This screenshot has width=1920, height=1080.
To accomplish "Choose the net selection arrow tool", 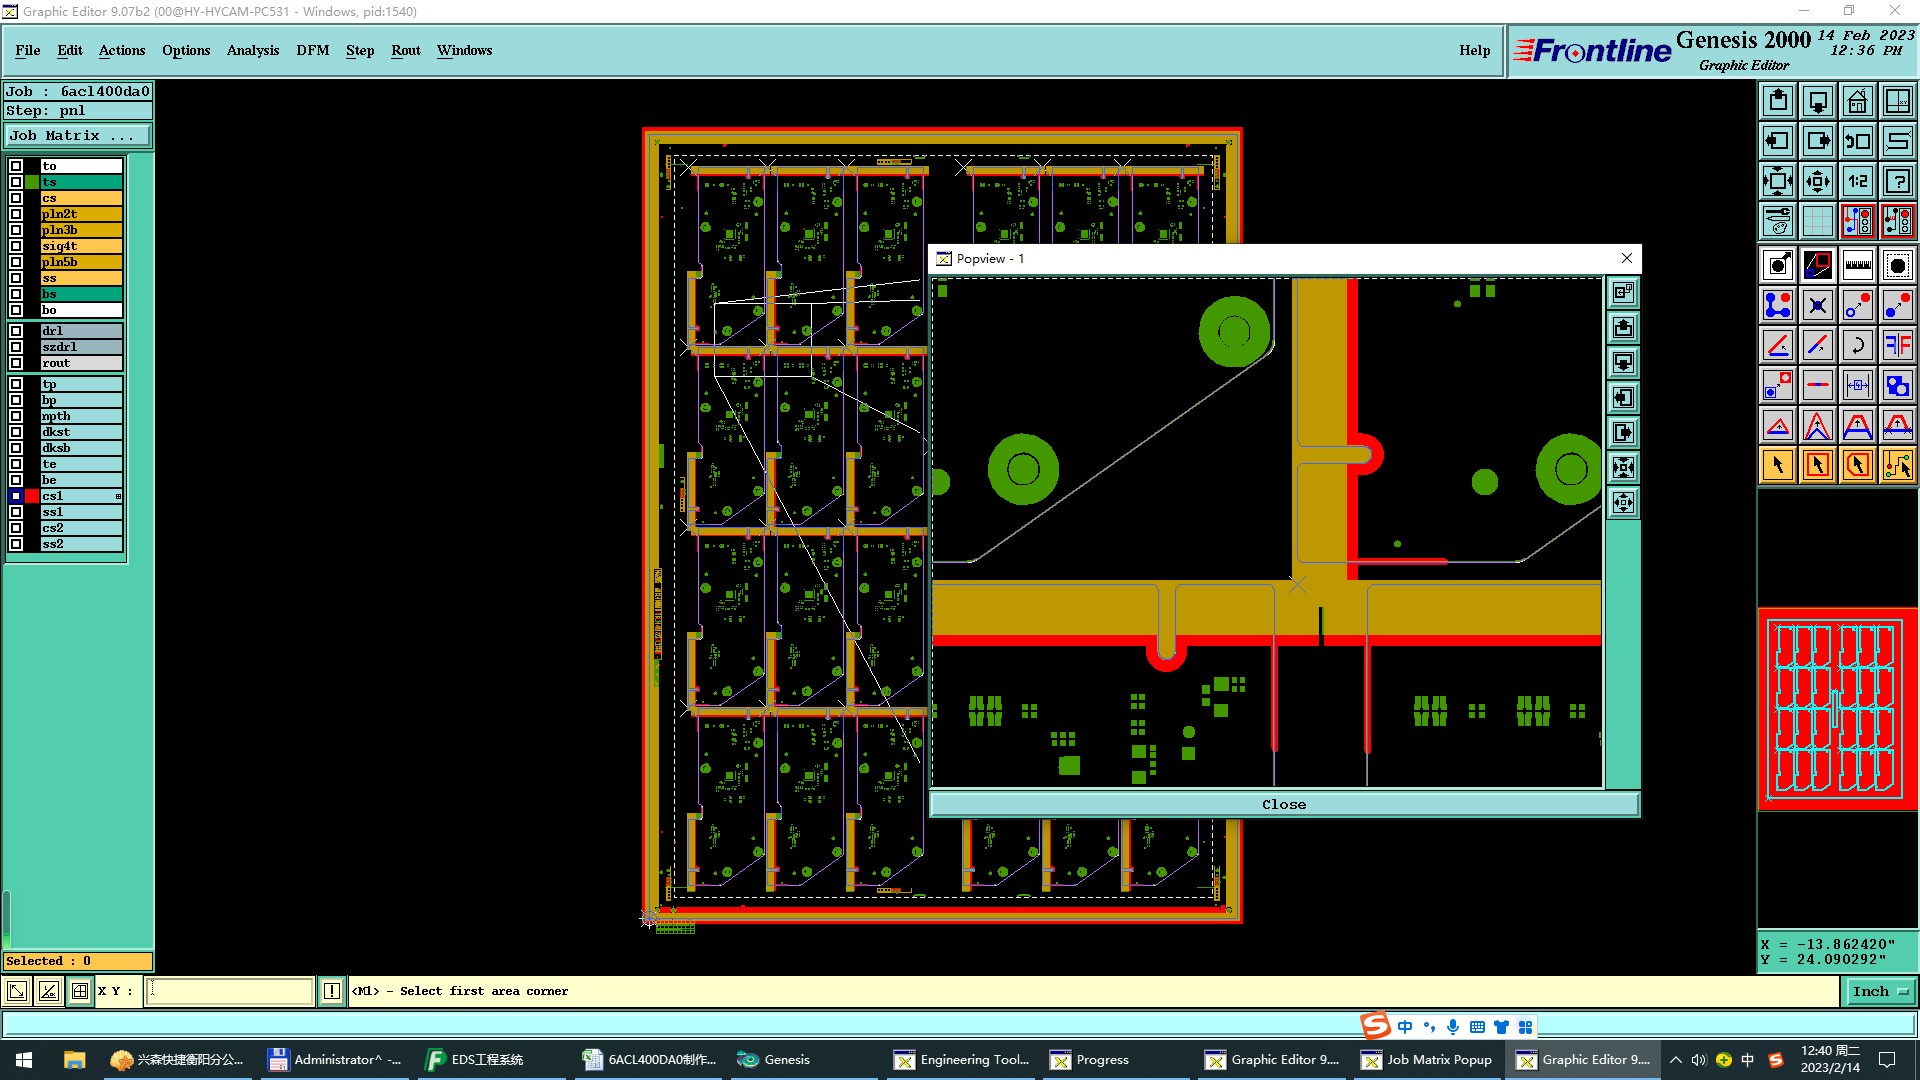I will coord(1897,465).
